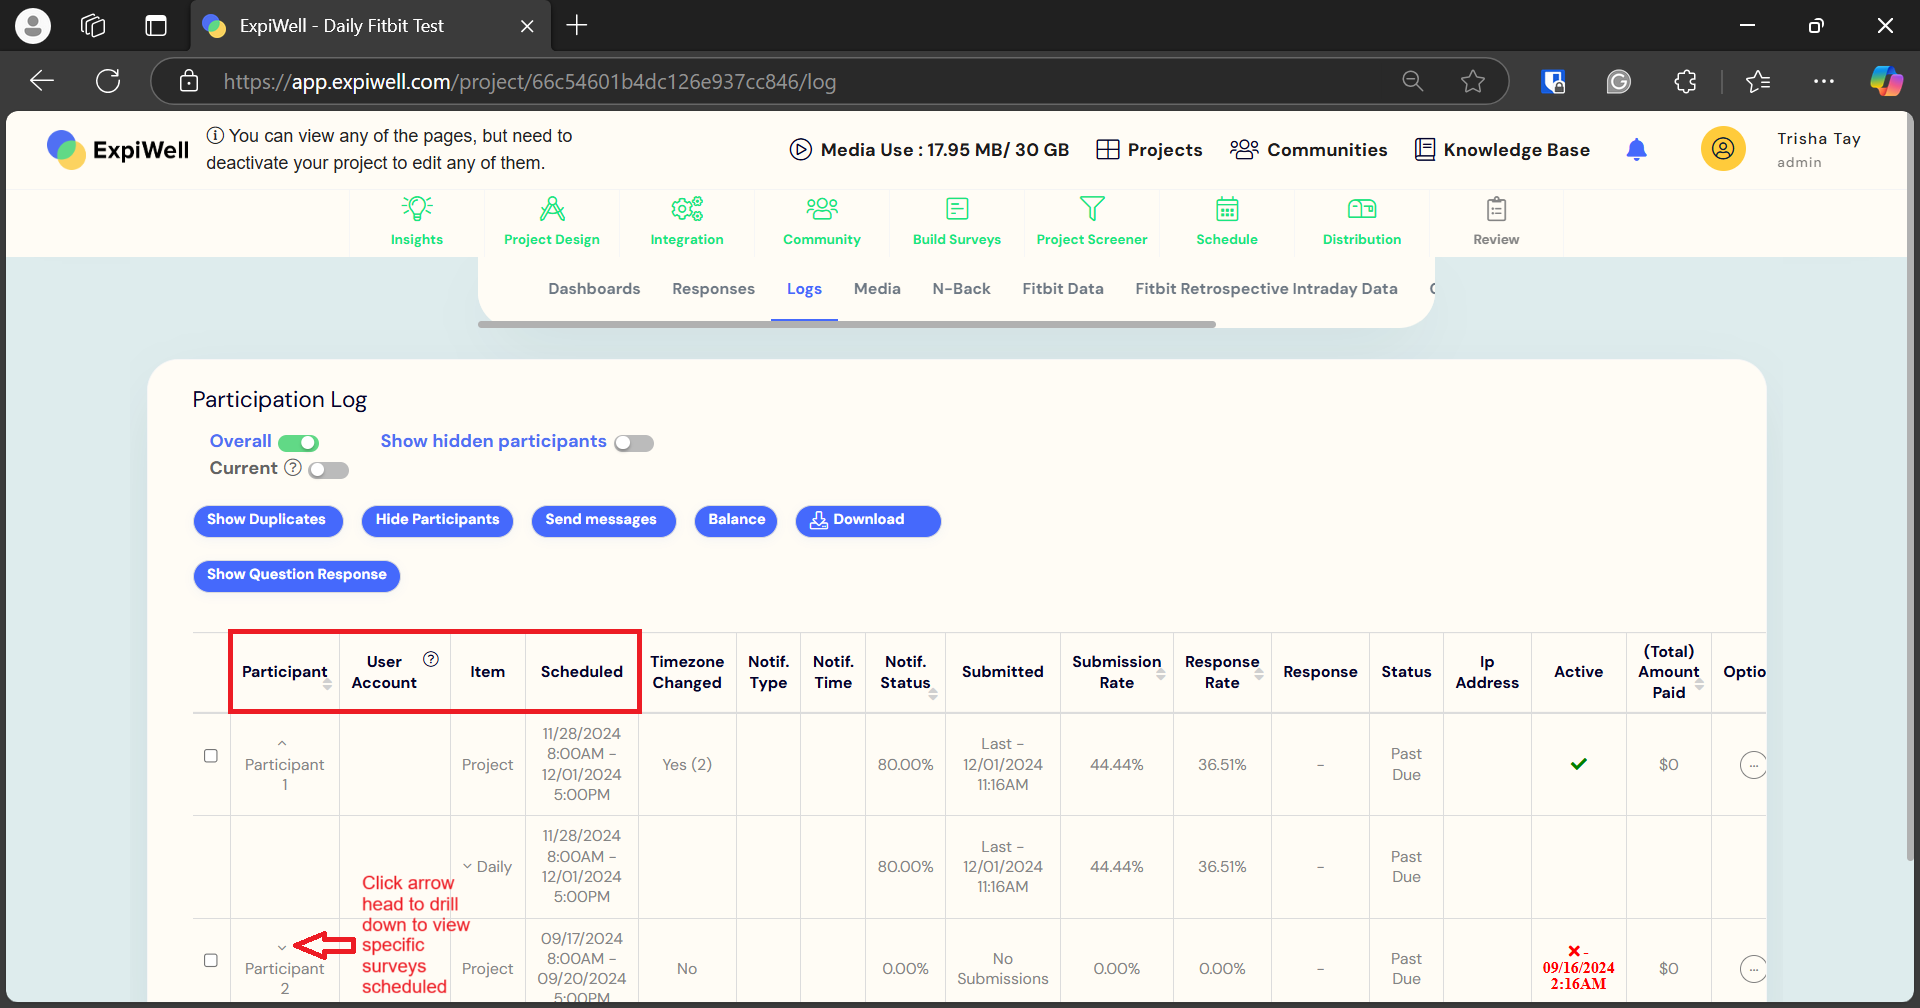Select the Build Surveys icon

pyautogui.click(x=956, y=222)
